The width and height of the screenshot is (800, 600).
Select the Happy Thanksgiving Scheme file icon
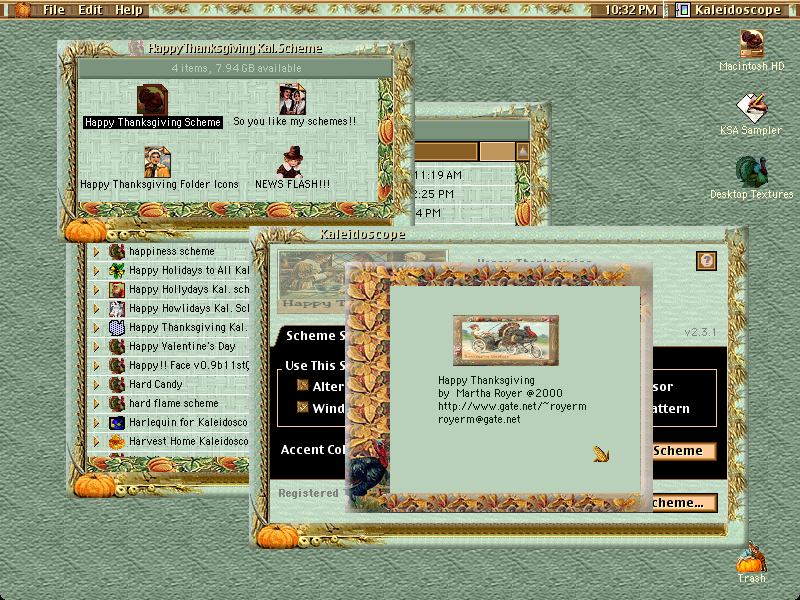[x=152, y=99]
